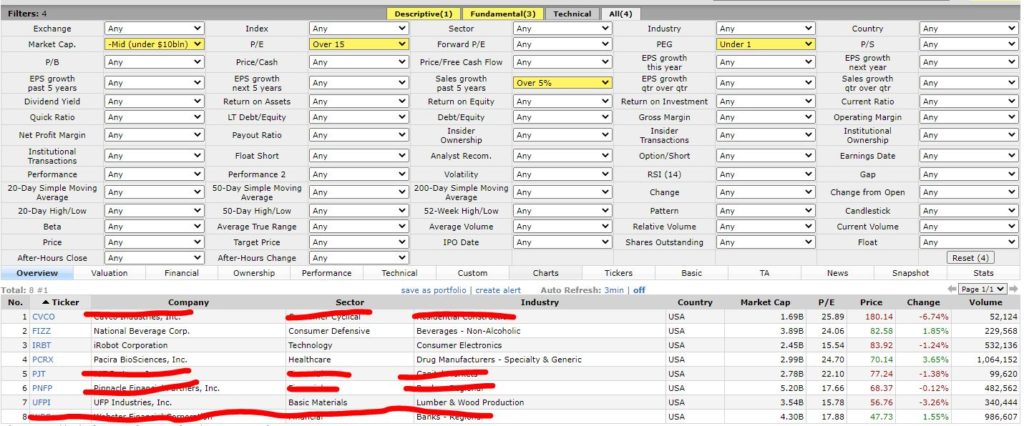Select the TA view tab
This screenshot has height=426, width=1024.
pyautogui.click(x=765, y=273)
